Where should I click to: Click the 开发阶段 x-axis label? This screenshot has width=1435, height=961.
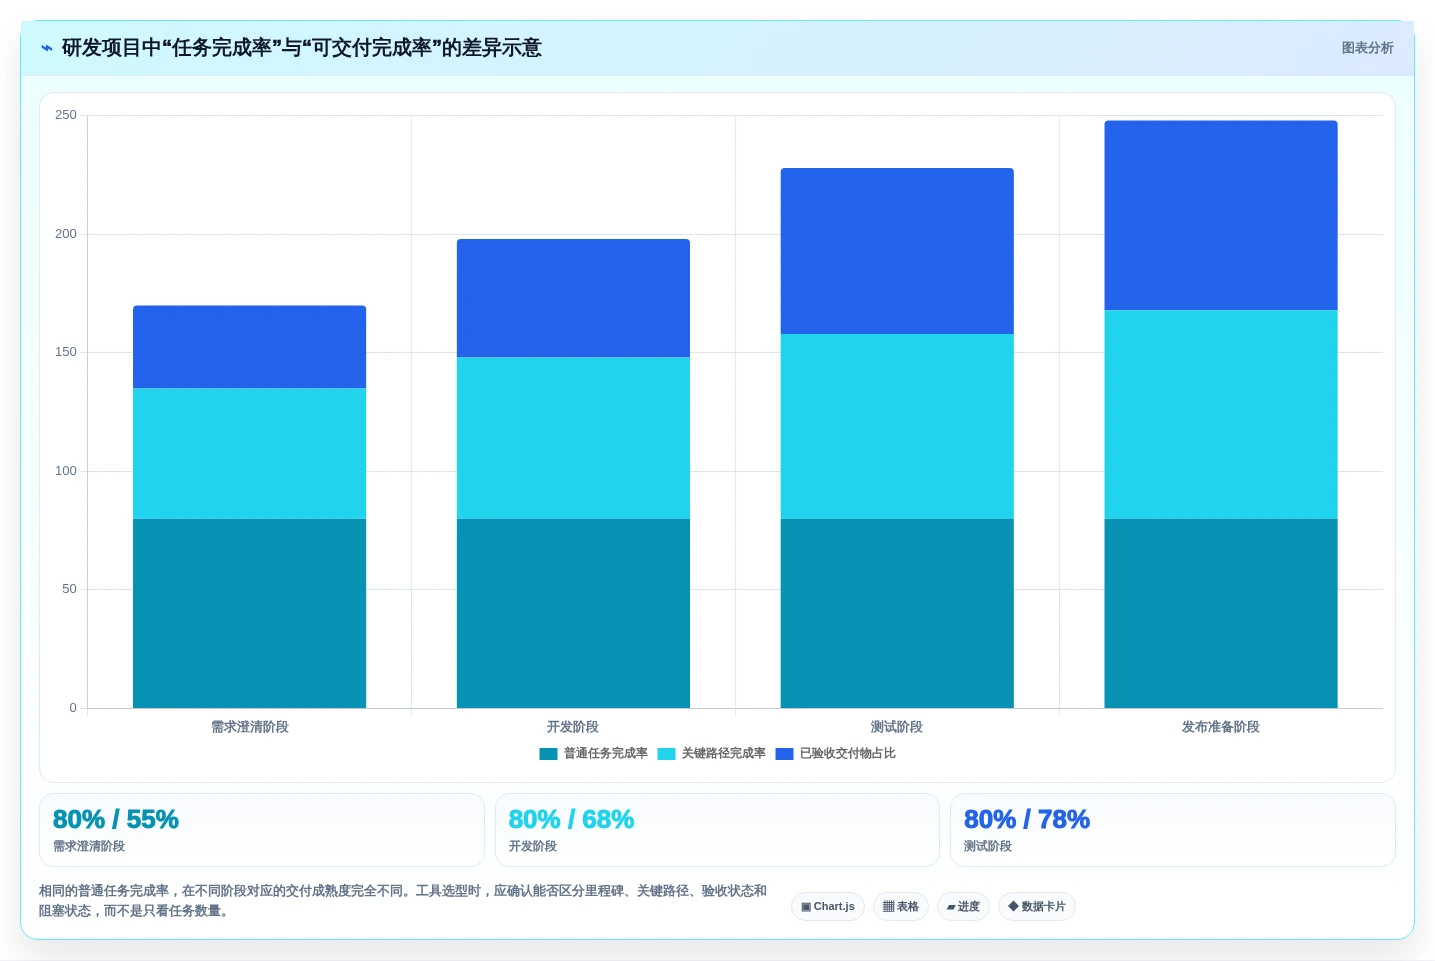573,727
